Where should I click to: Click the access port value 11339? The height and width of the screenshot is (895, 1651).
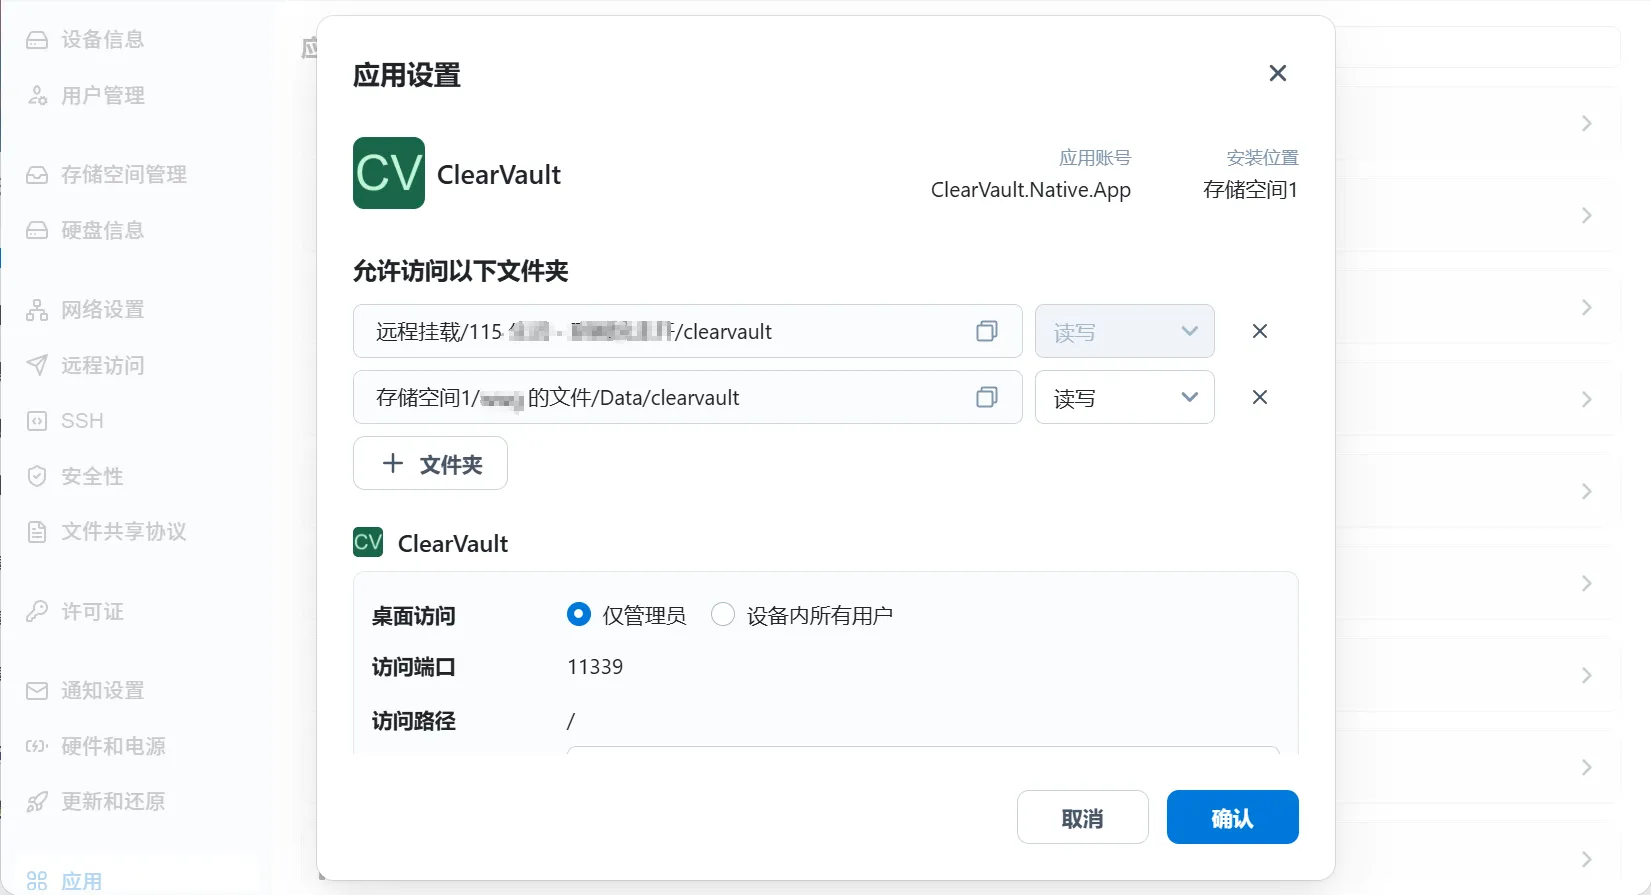click(x=595, y=667)
